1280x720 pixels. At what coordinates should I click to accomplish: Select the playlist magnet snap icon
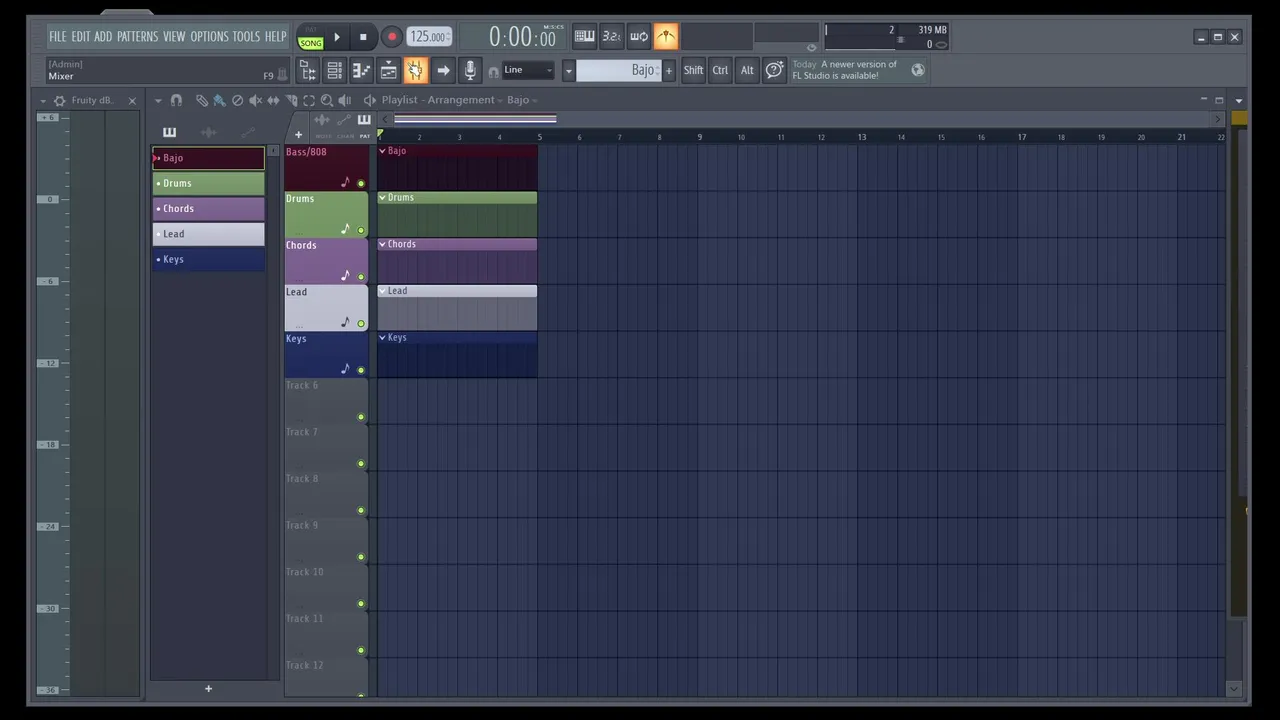(176, 100)
